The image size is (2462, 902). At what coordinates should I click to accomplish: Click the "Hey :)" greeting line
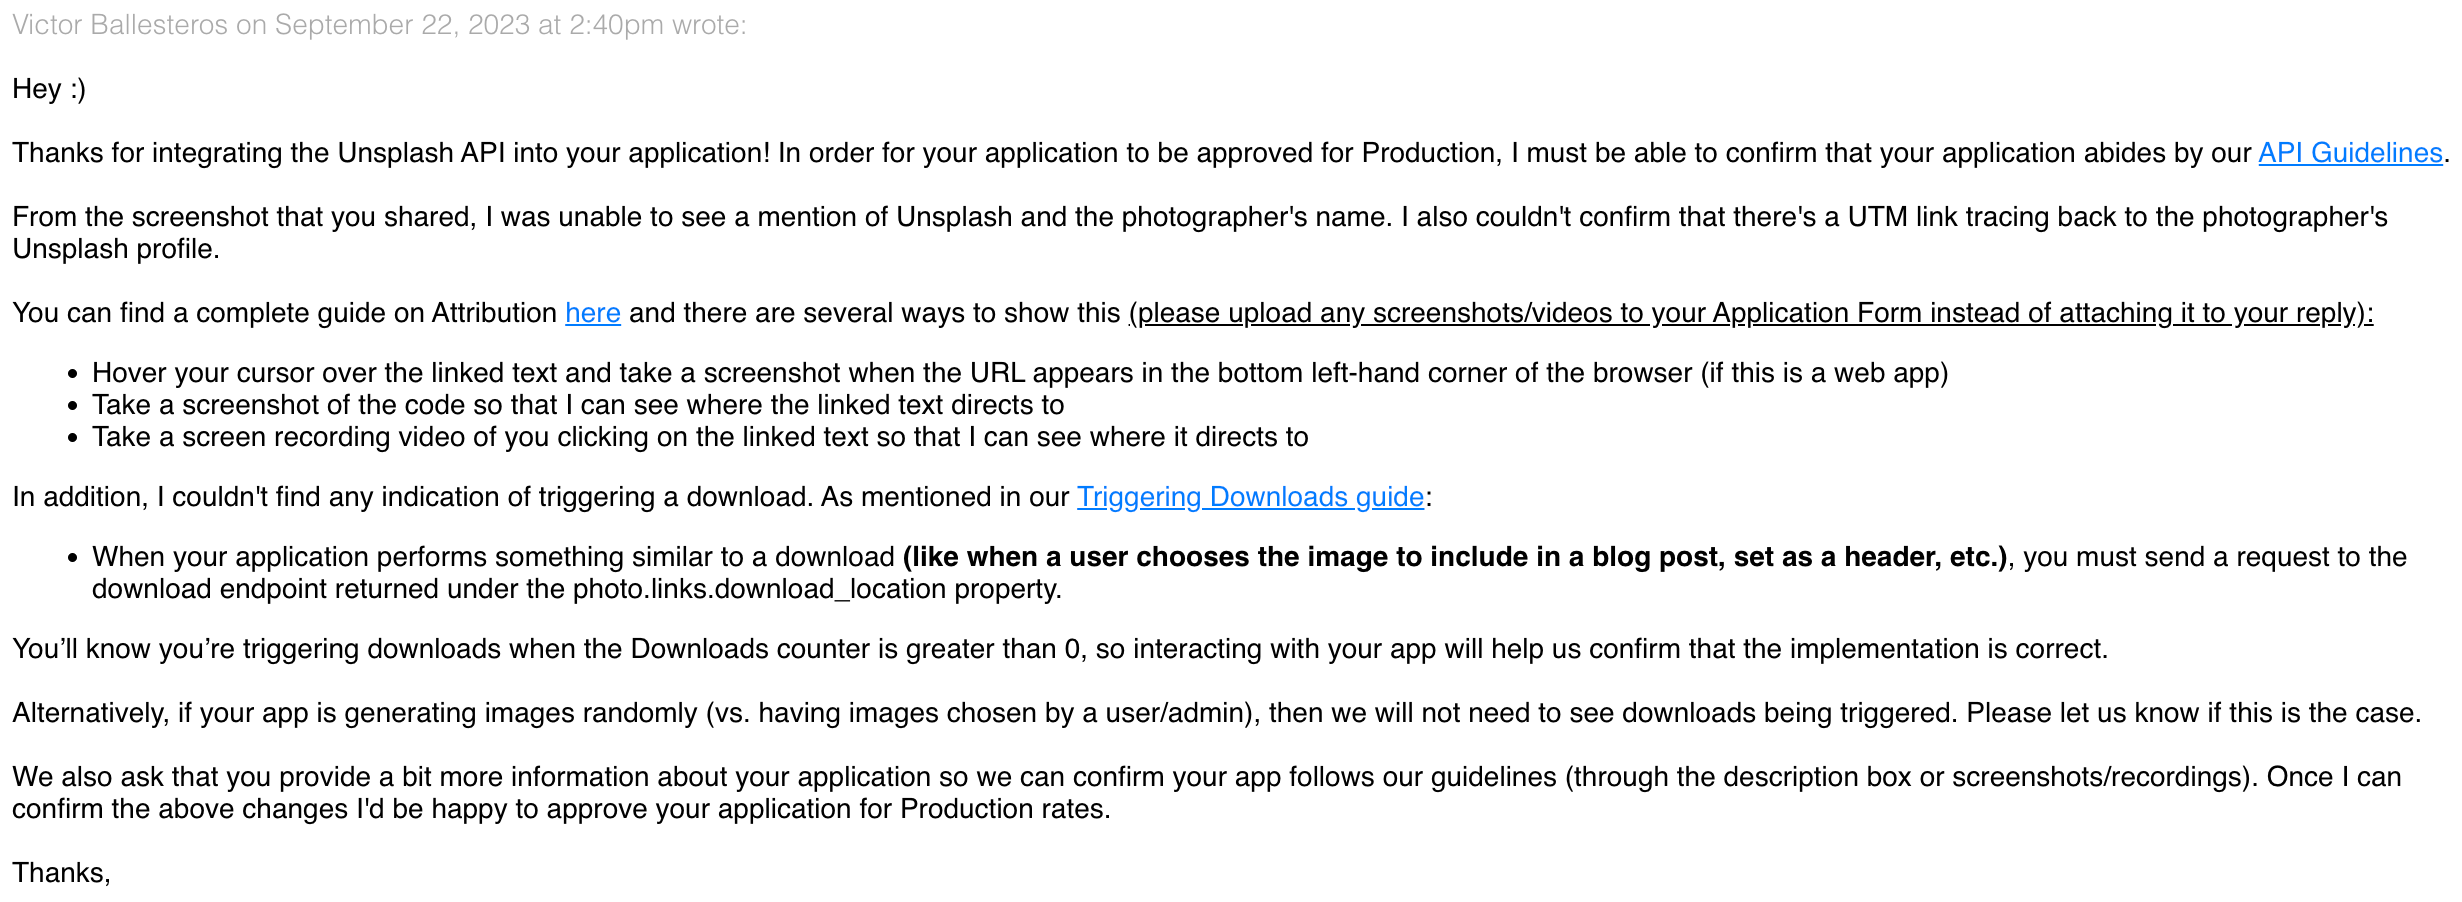pos(49,89)
